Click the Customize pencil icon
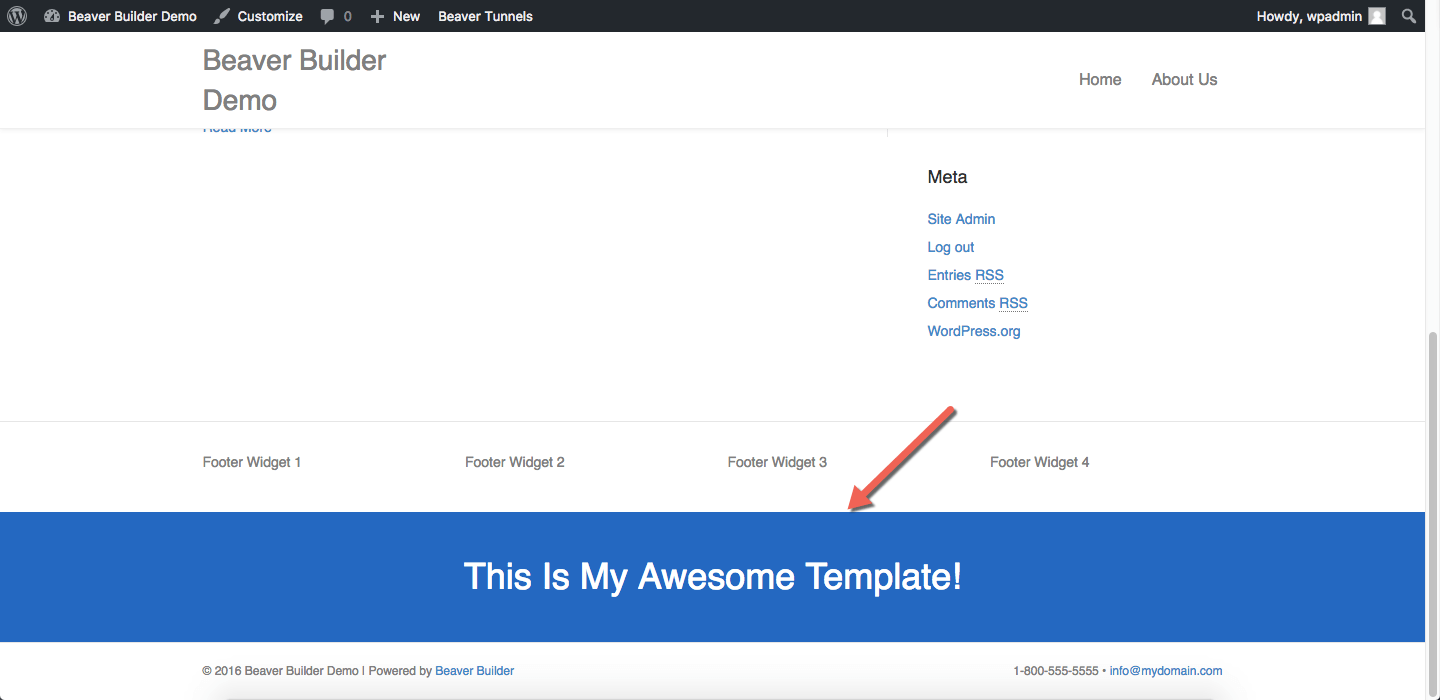Viewport: 1440px width, 700px height. point(220,15)
